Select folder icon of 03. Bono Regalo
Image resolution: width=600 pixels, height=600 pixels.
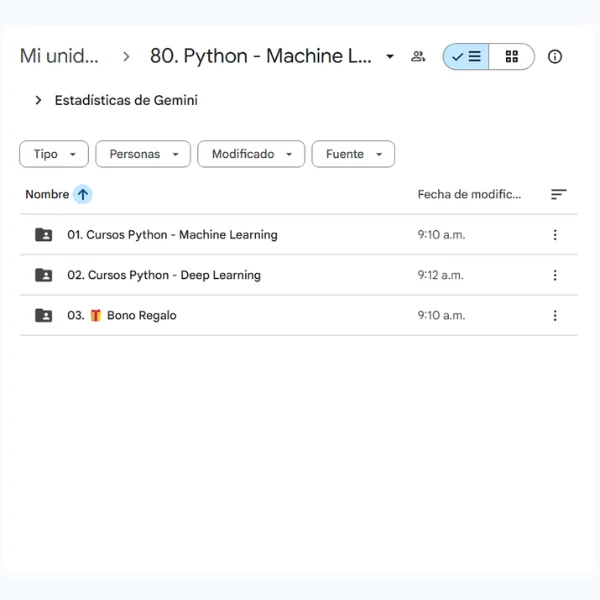click(44, 315)
